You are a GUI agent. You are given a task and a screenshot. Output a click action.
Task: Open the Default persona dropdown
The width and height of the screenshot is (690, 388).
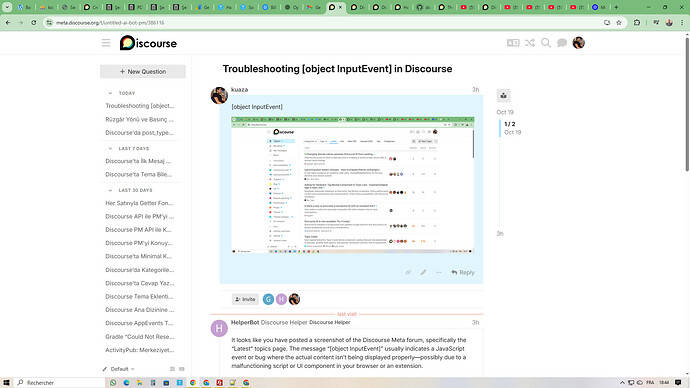click(x=119, y=369)
